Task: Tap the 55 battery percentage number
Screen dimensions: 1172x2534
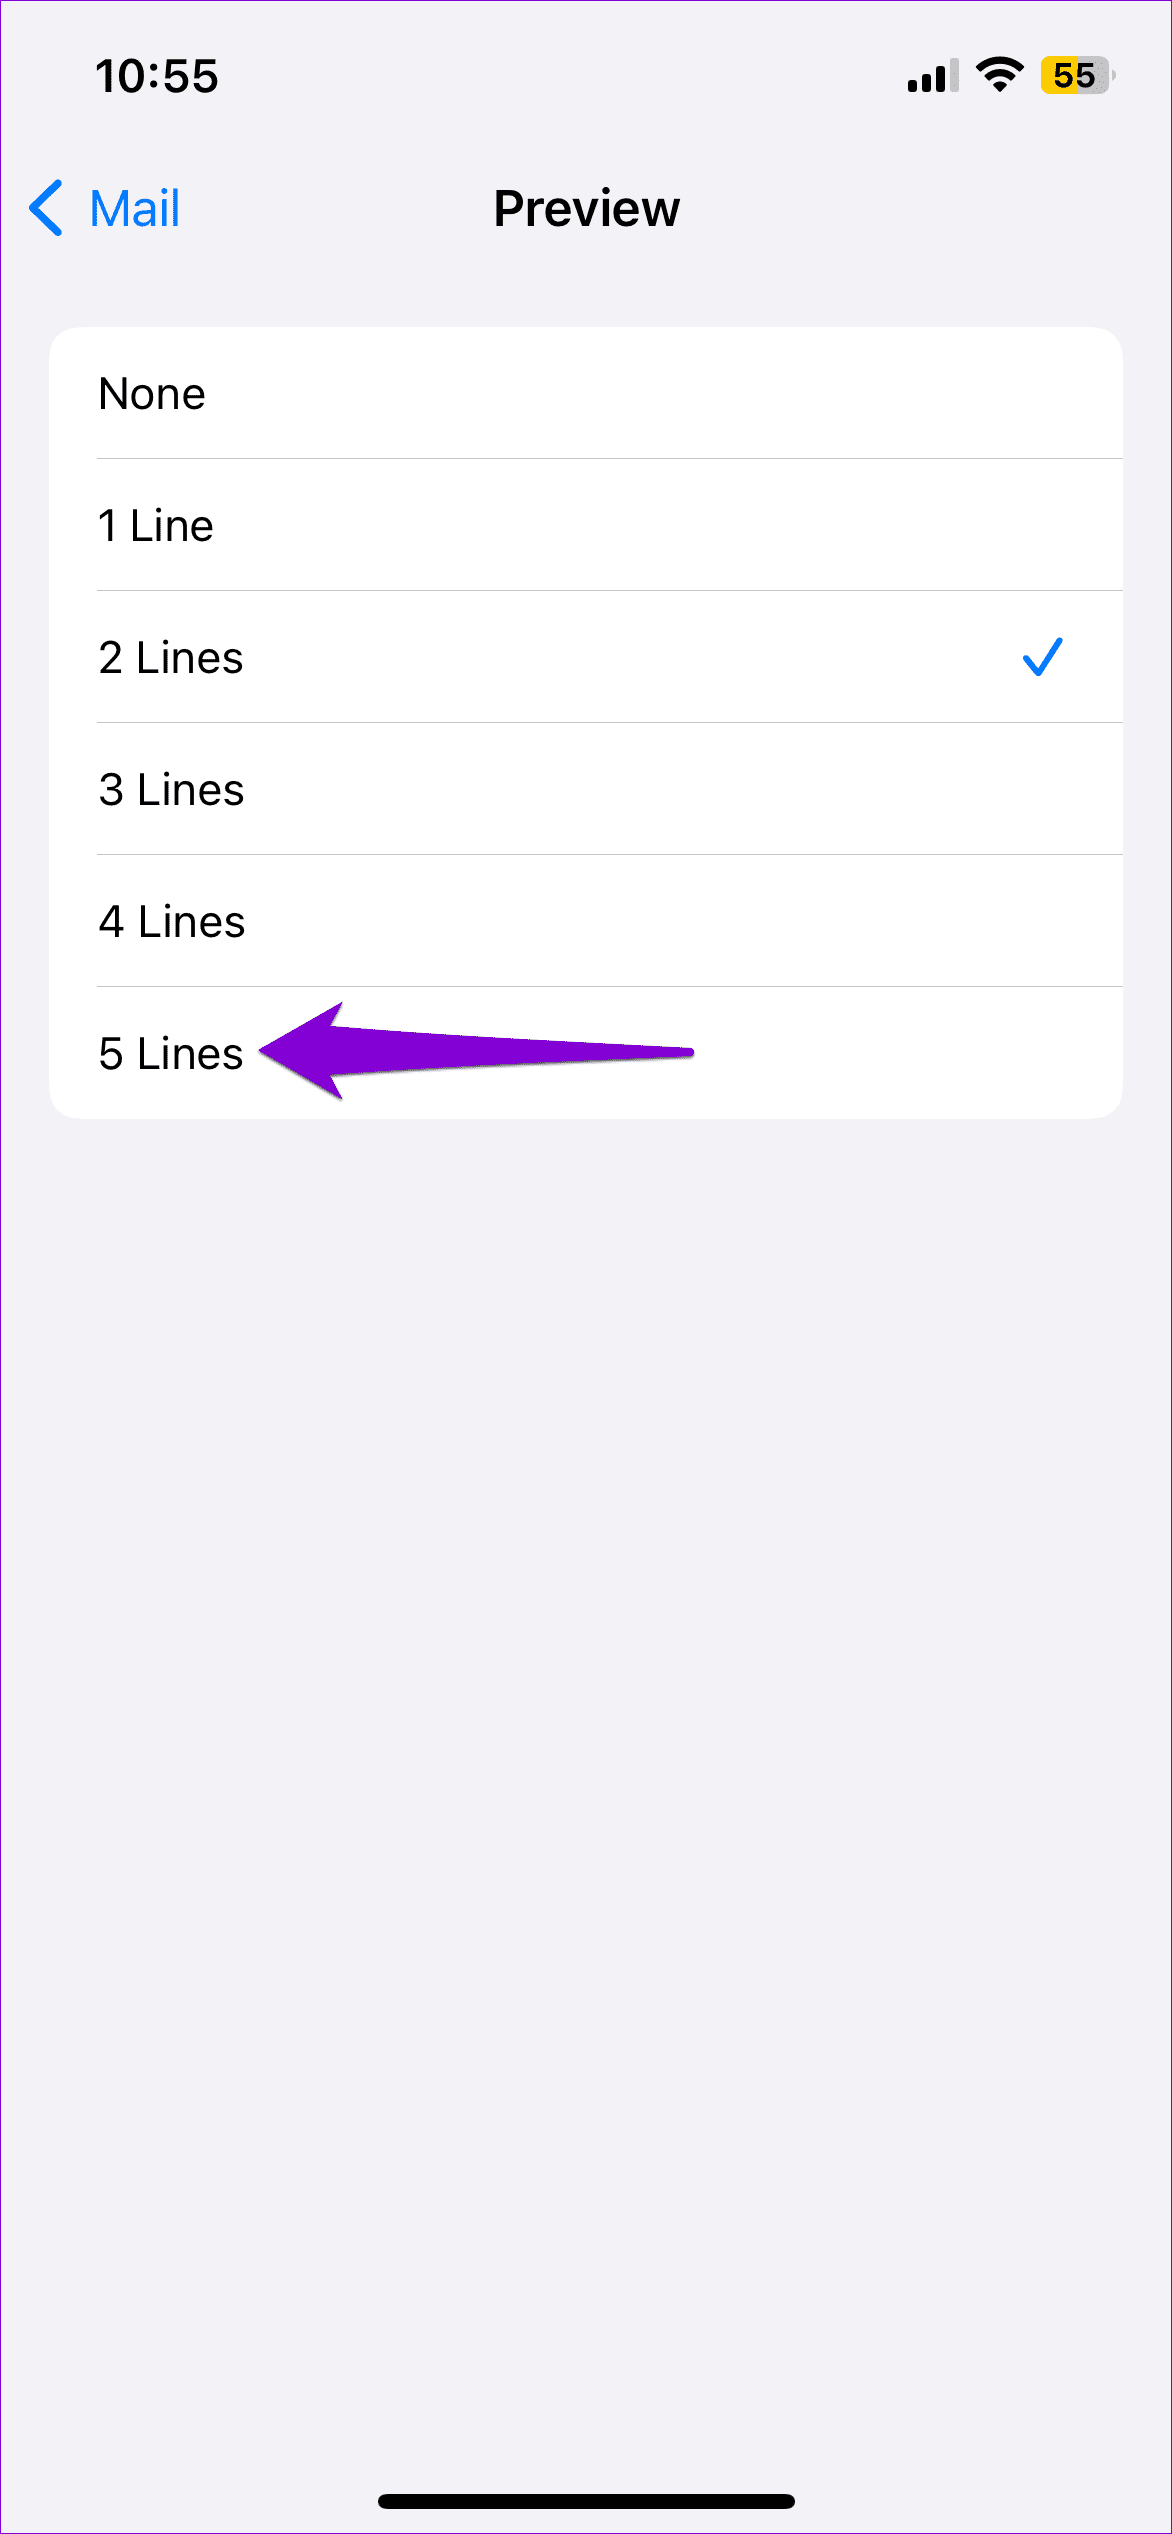Action: [1074, 75]
